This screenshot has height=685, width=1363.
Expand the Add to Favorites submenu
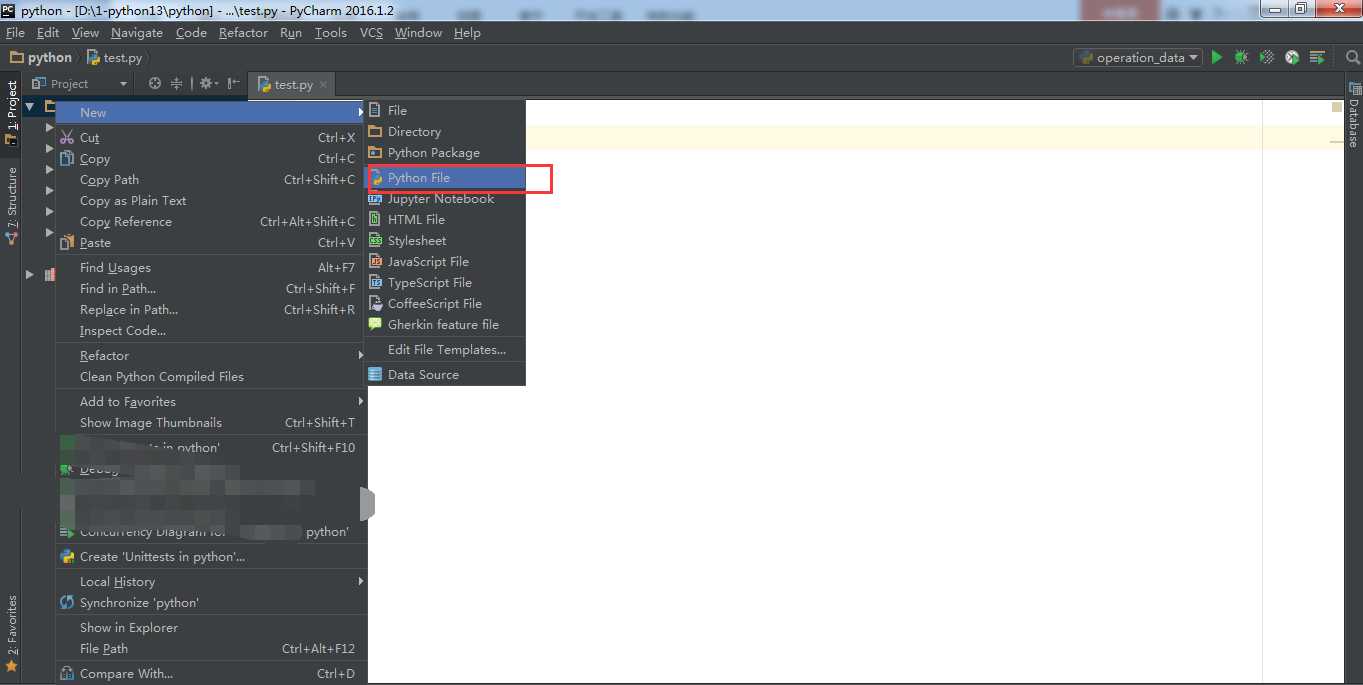click(211, 401)
